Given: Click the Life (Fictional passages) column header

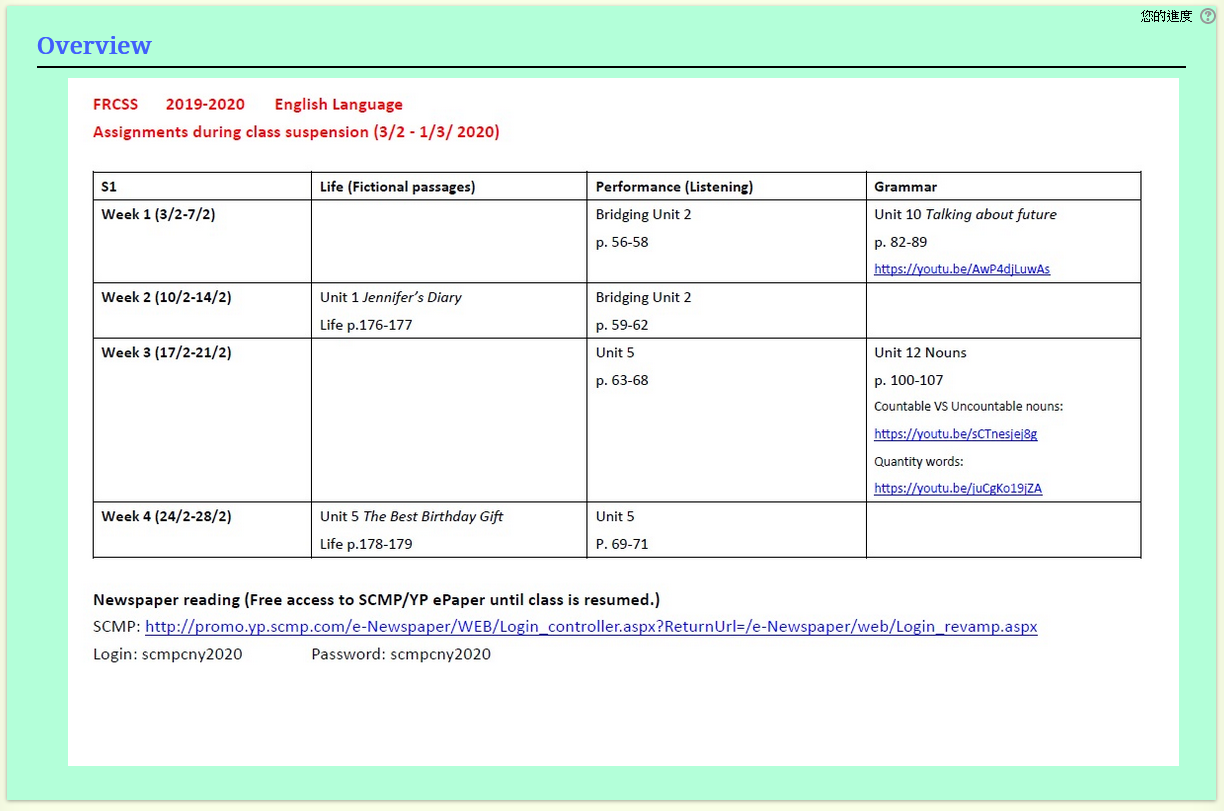Looking at the screenshot, I should point(397,187).
